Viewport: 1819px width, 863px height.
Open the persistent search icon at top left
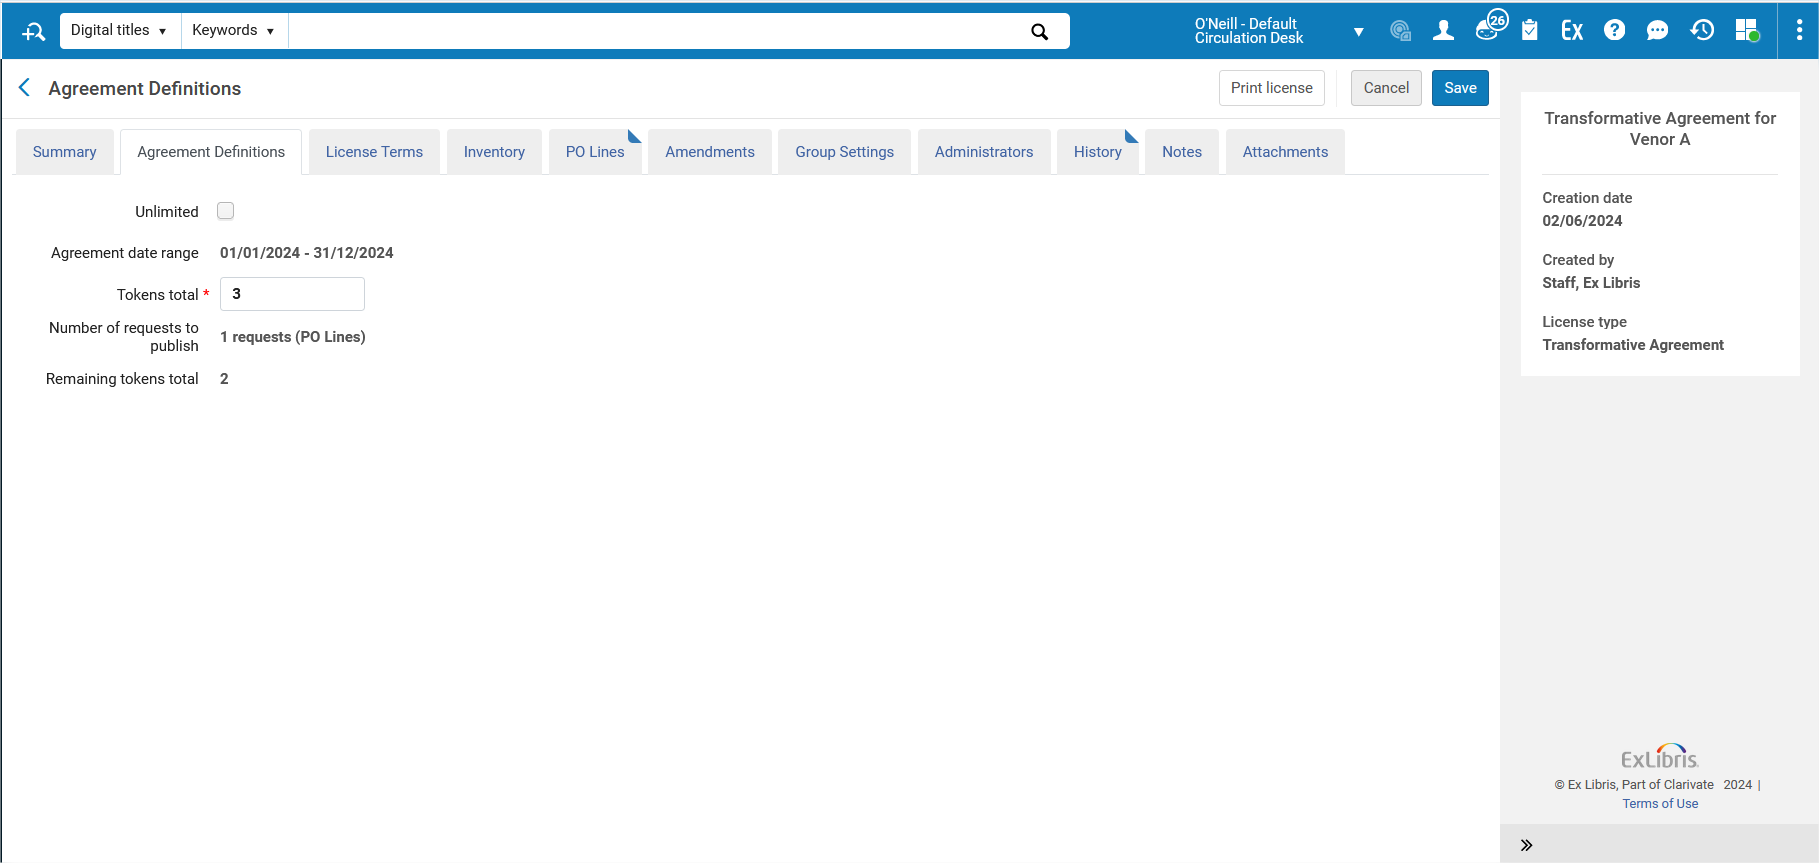pos(33,31)
